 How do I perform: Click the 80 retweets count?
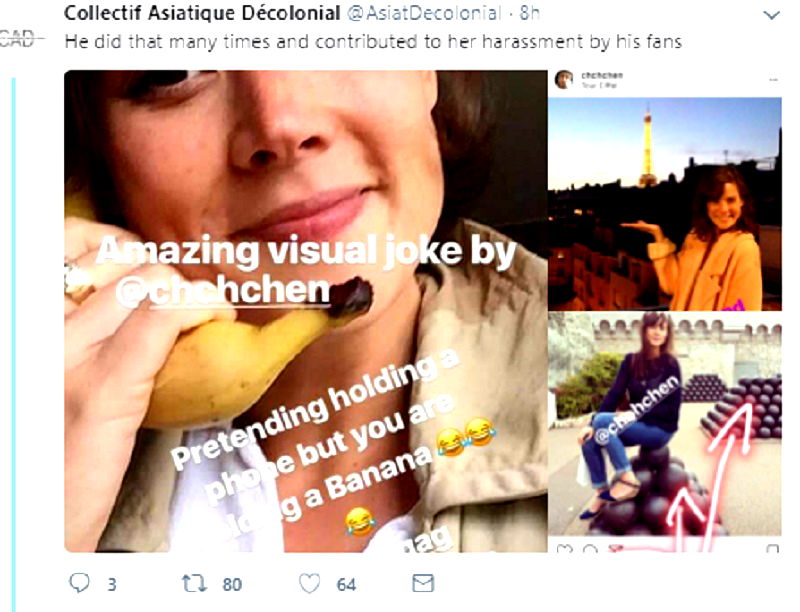[x=232, y=584]
